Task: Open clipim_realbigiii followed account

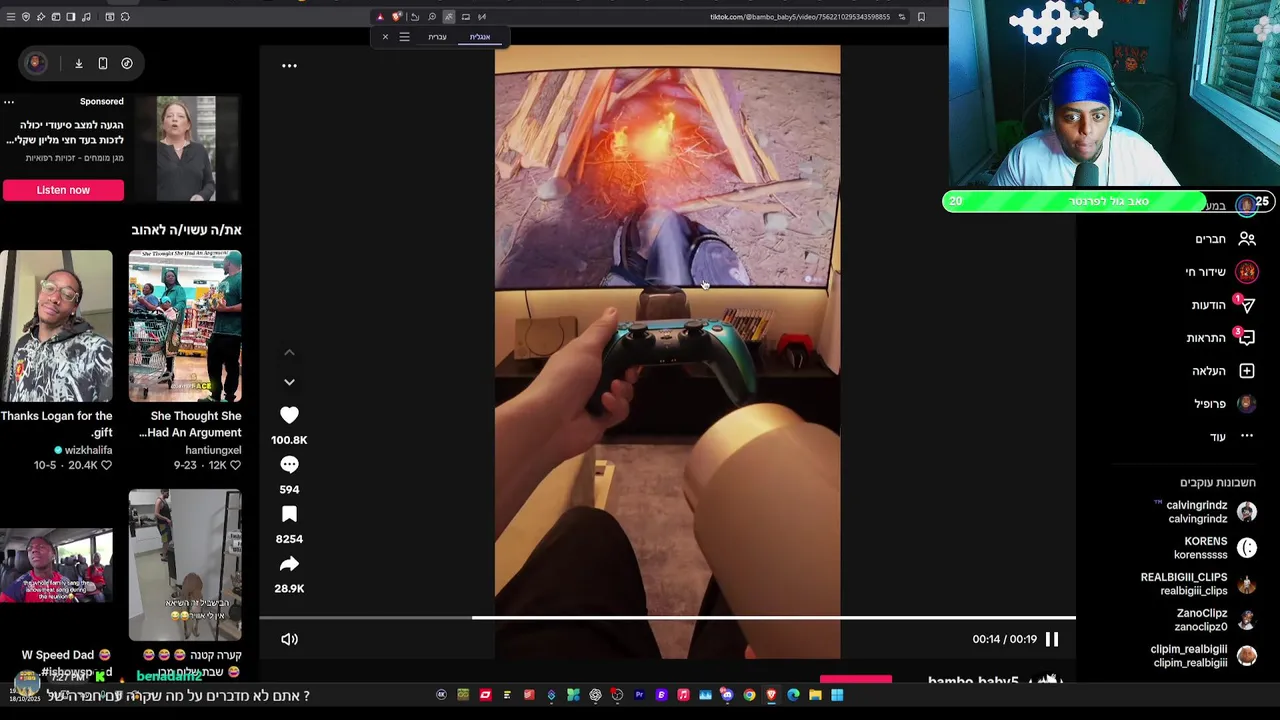Action: 1204,656
